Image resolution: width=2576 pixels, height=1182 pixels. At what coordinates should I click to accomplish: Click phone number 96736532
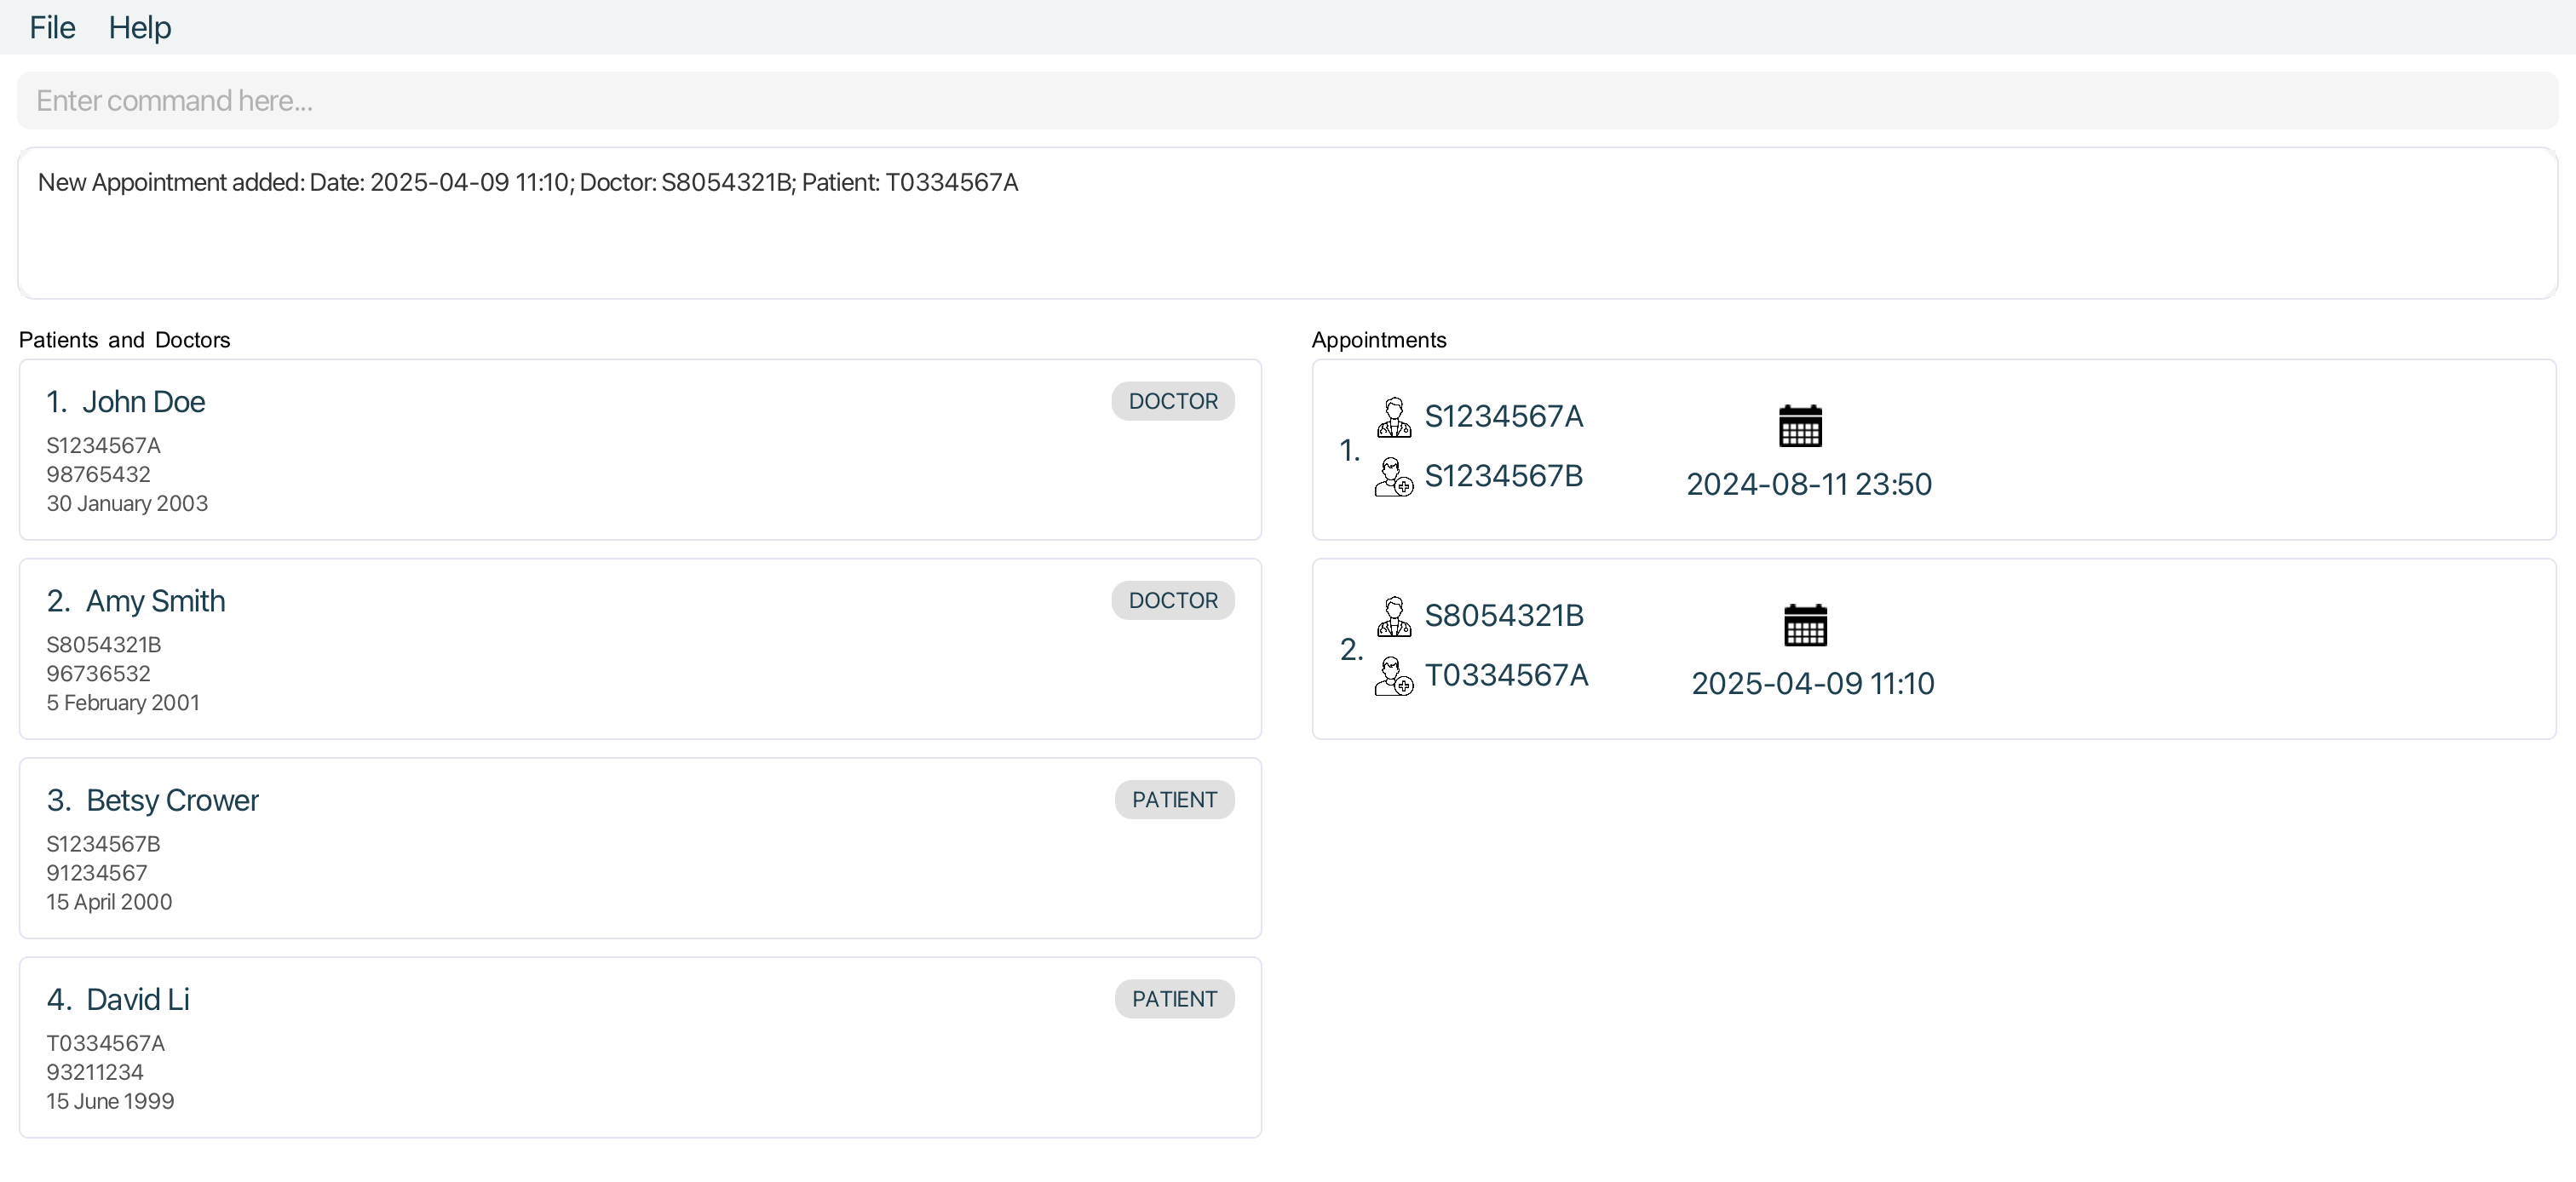tap(98, 673)
